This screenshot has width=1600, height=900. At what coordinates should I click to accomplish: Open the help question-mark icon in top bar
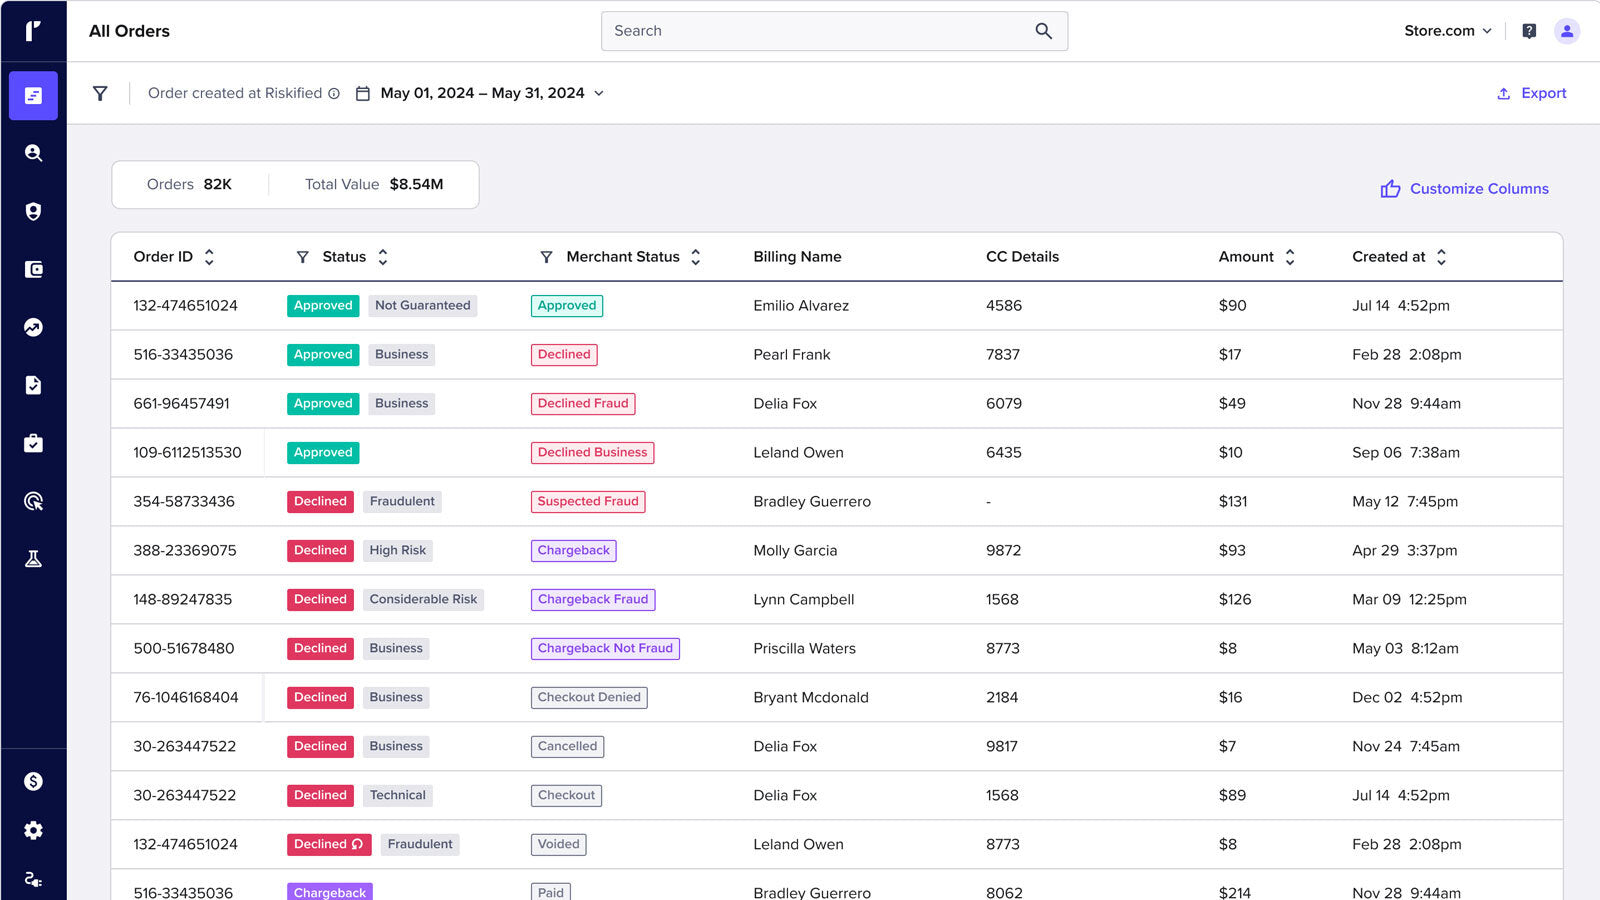click(x=1529, y=30)
